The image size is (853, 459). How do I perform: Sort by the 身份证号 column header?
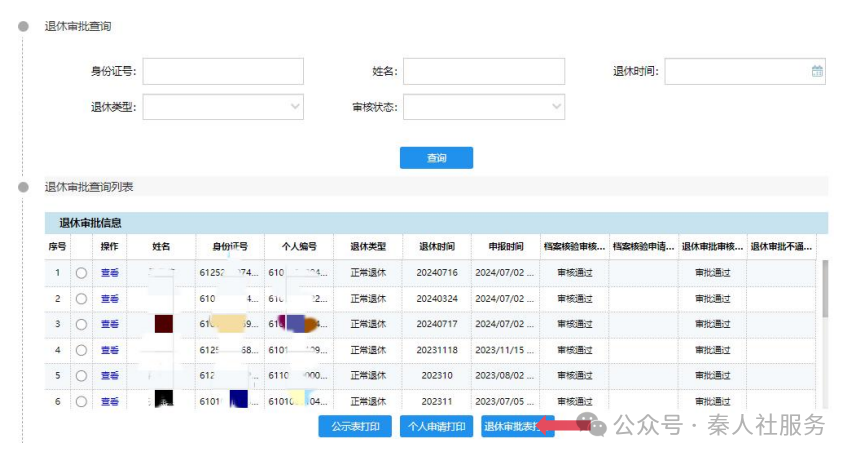(x=230, y=246)
